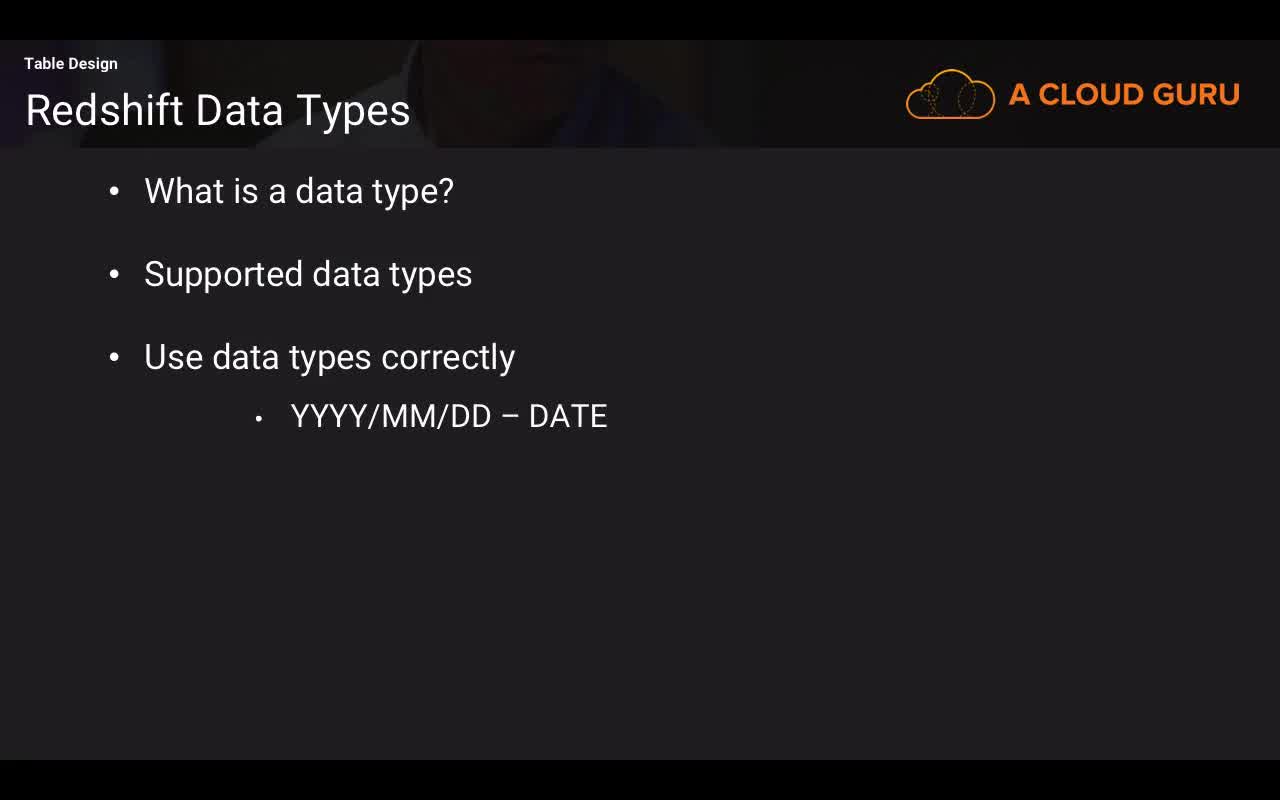Click the bullet dot before 'Supported data types'
The image size is (1280, 800).
pos(114,274)
